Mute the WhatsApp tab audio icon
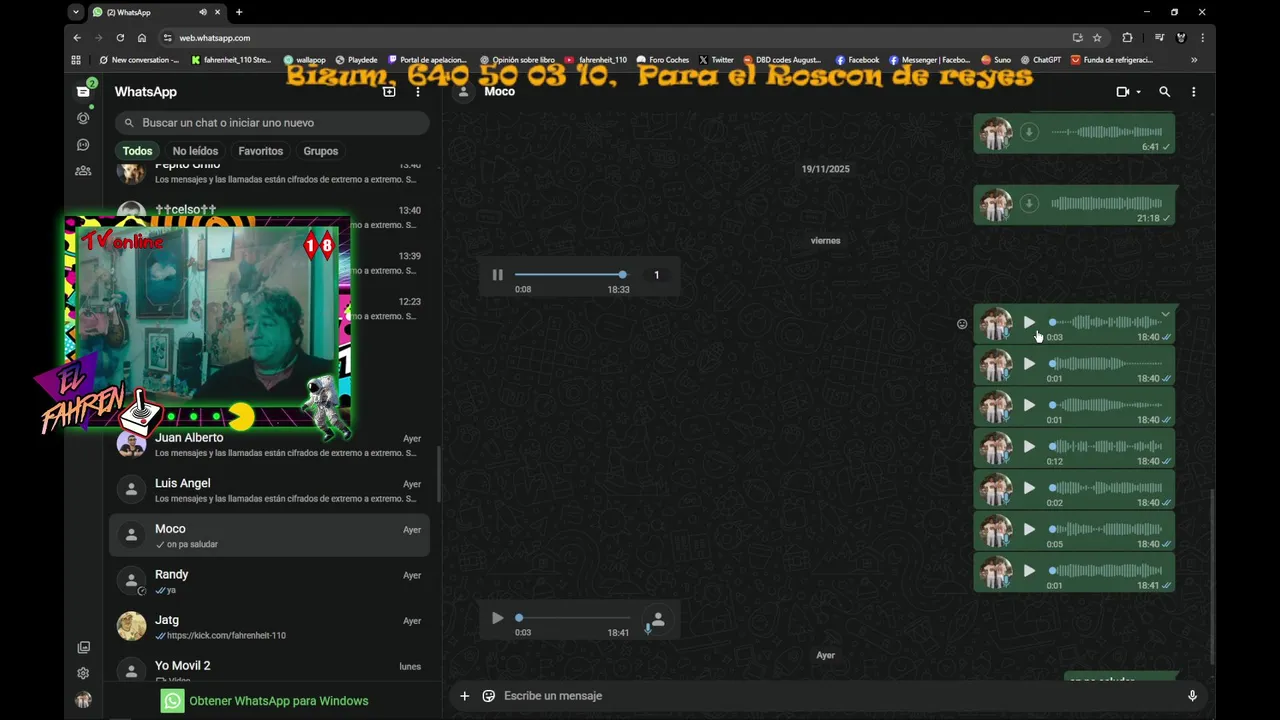This screenshot has height=720, width=1280. click(x=203, y=12)
